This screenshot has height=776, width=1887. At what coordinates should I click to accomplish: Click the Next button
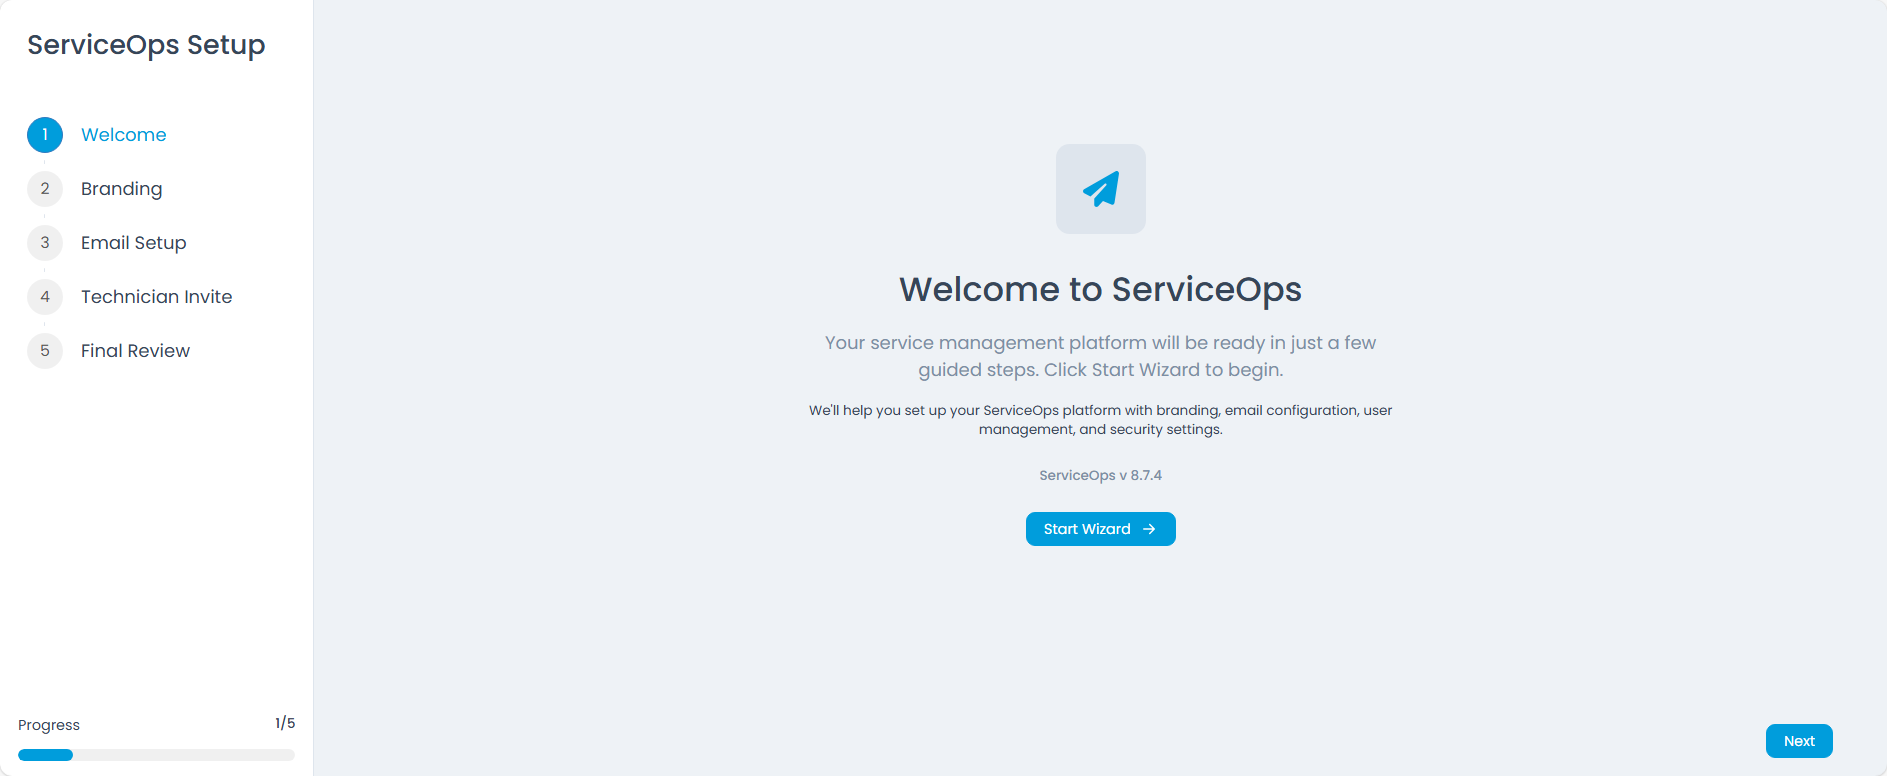[1798, 741]
